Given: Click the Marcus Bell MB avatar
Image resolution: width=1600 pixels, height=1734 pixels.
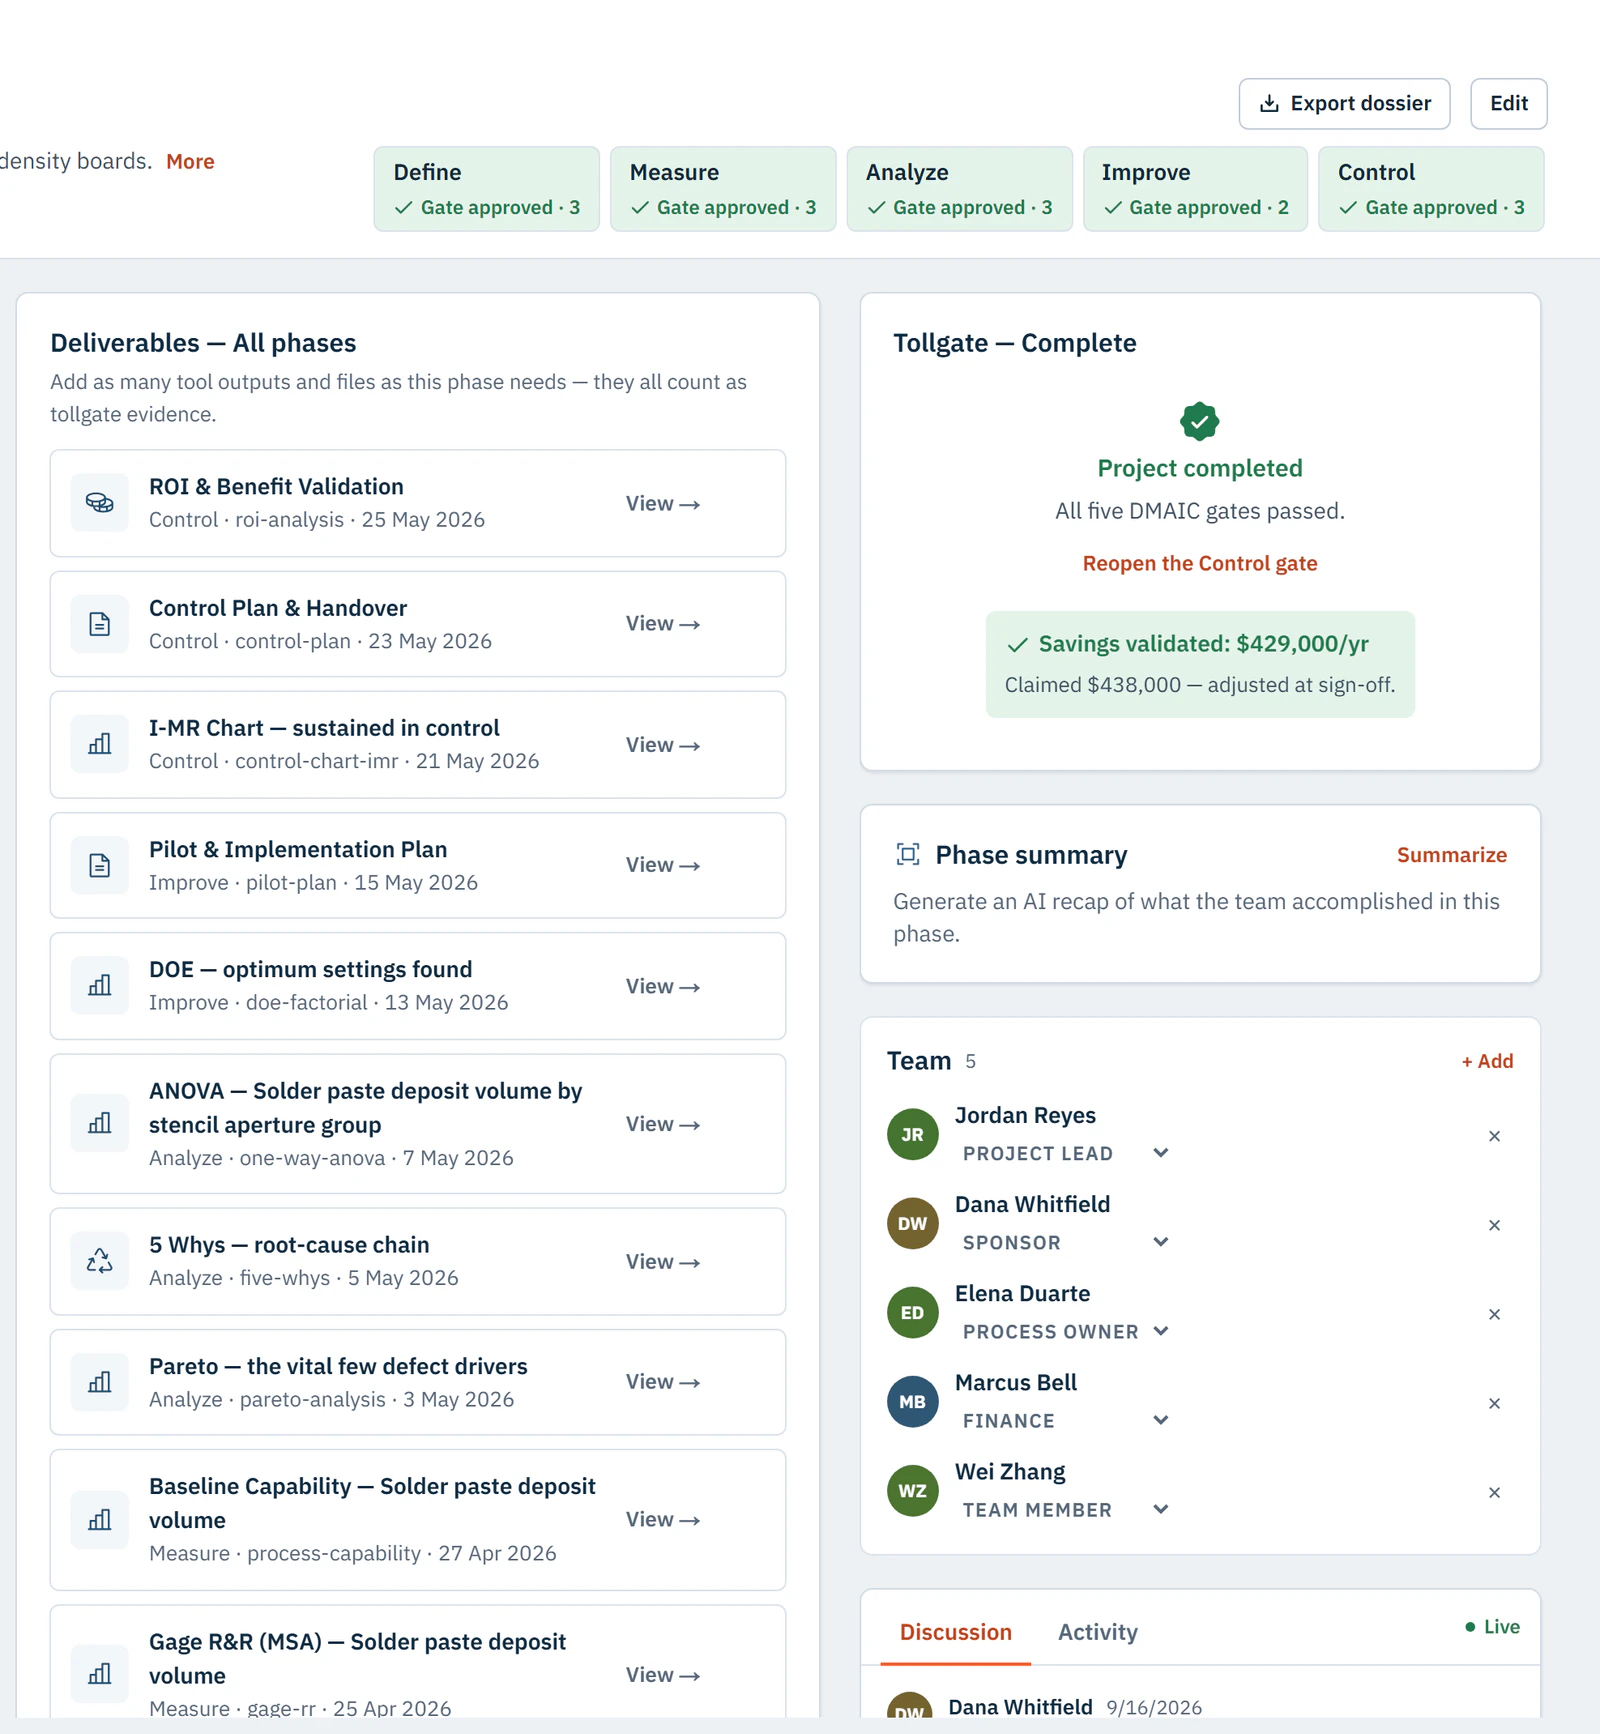Looking at the screenshot, I should click(x=912, y=1401).
